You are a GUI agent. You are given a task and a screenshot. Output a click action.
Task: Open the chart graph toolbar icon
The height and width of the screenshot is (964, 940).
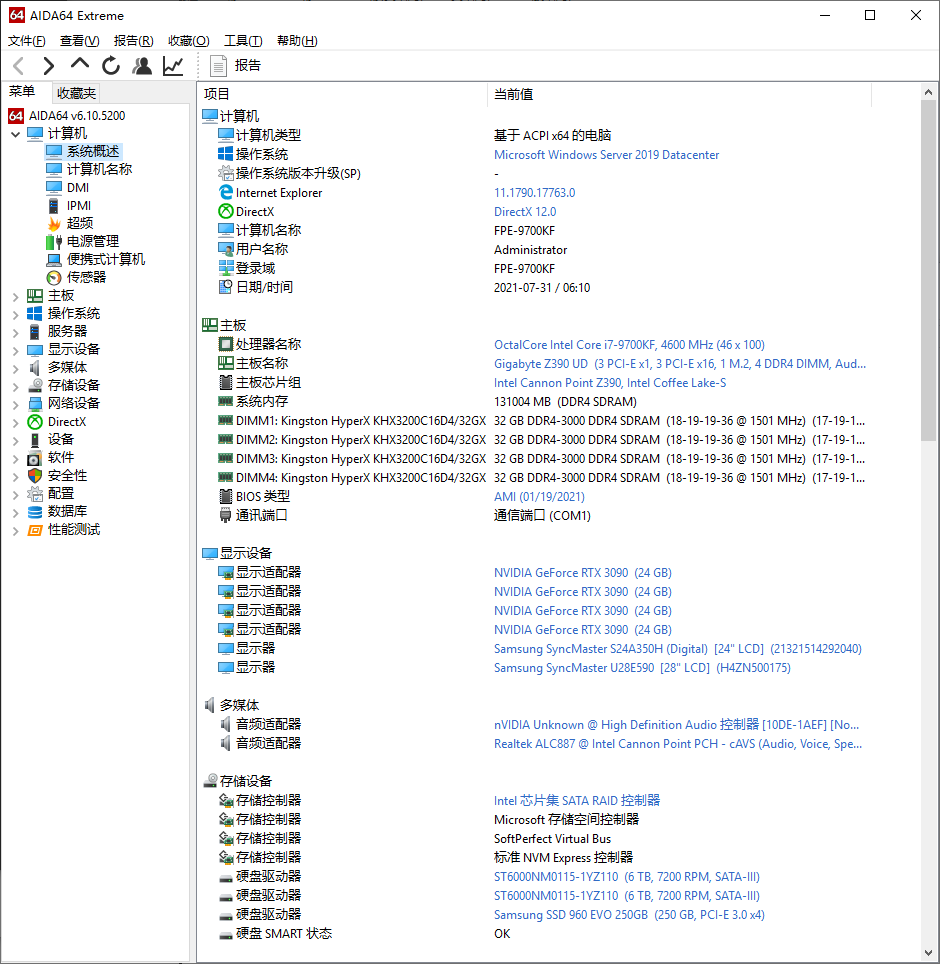(x=173, y=66)
